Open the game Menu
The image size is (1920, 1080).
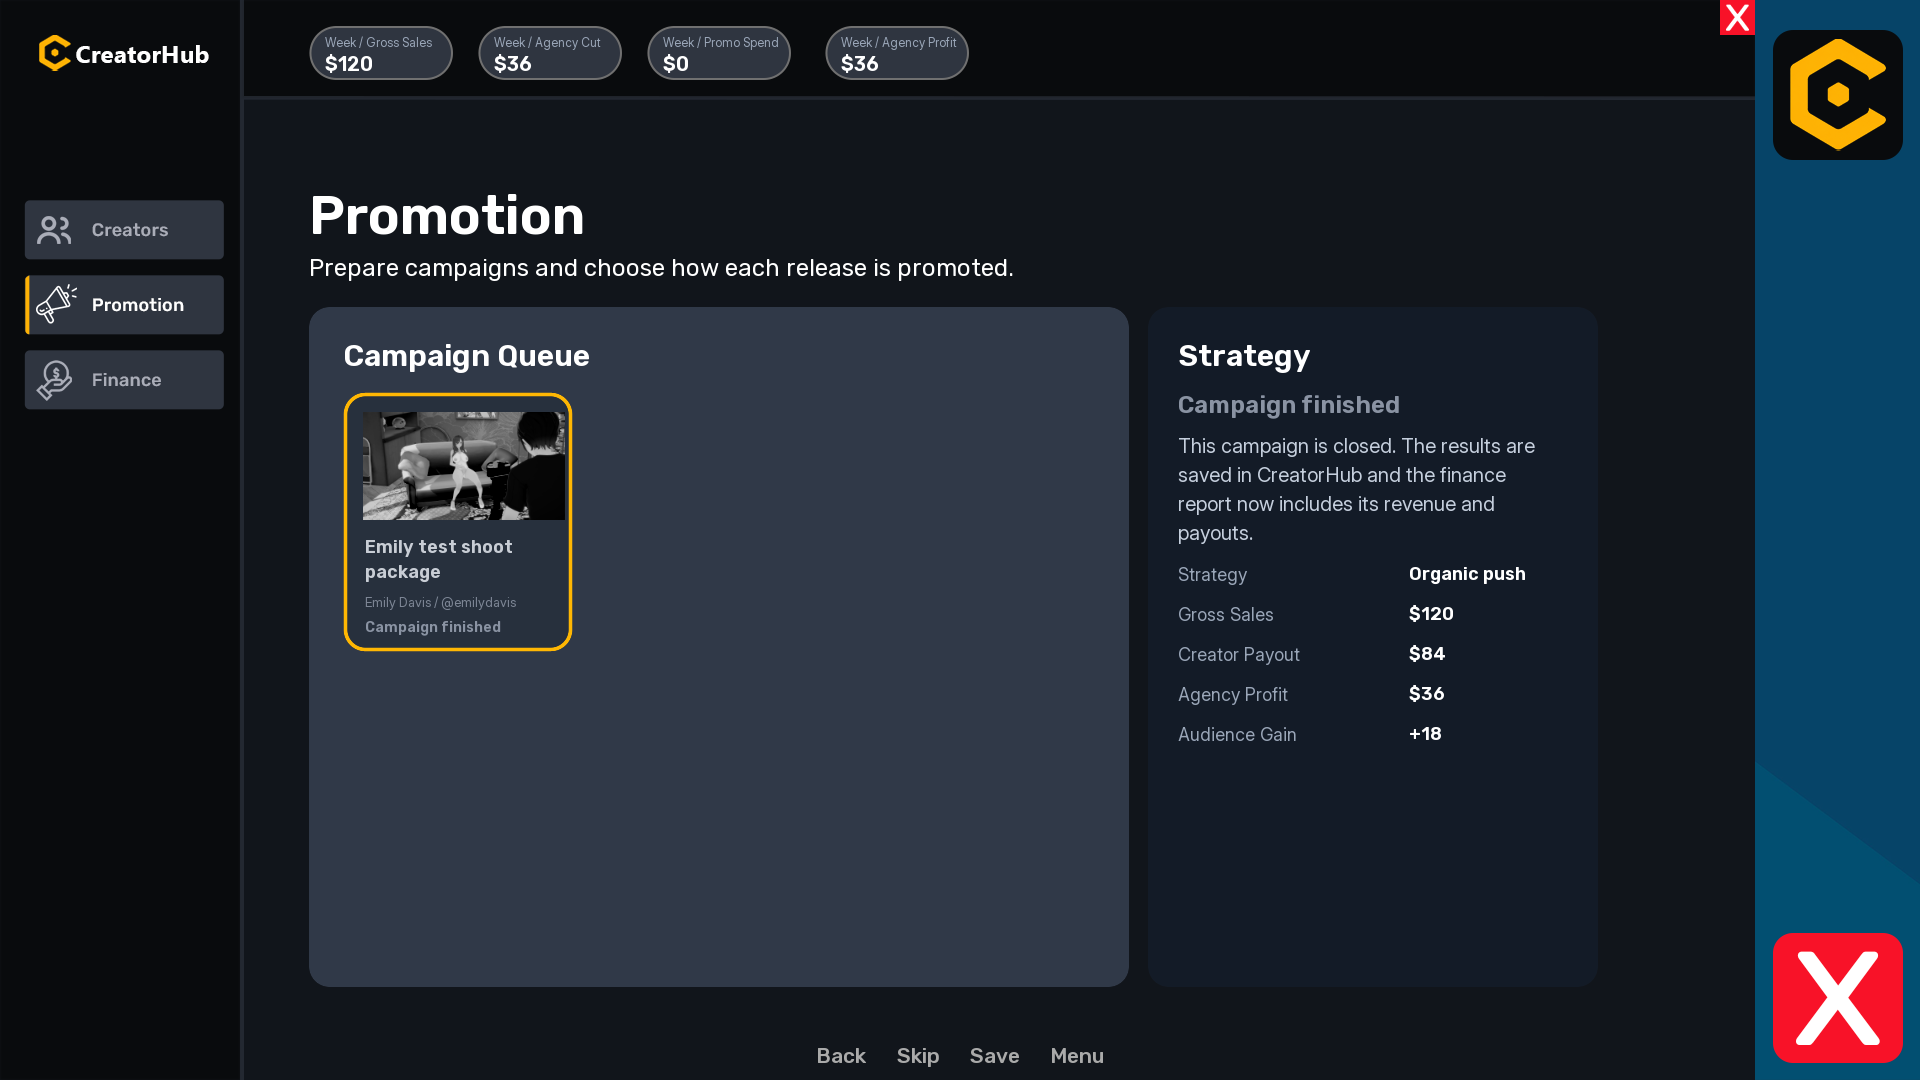[1077, 1056]
